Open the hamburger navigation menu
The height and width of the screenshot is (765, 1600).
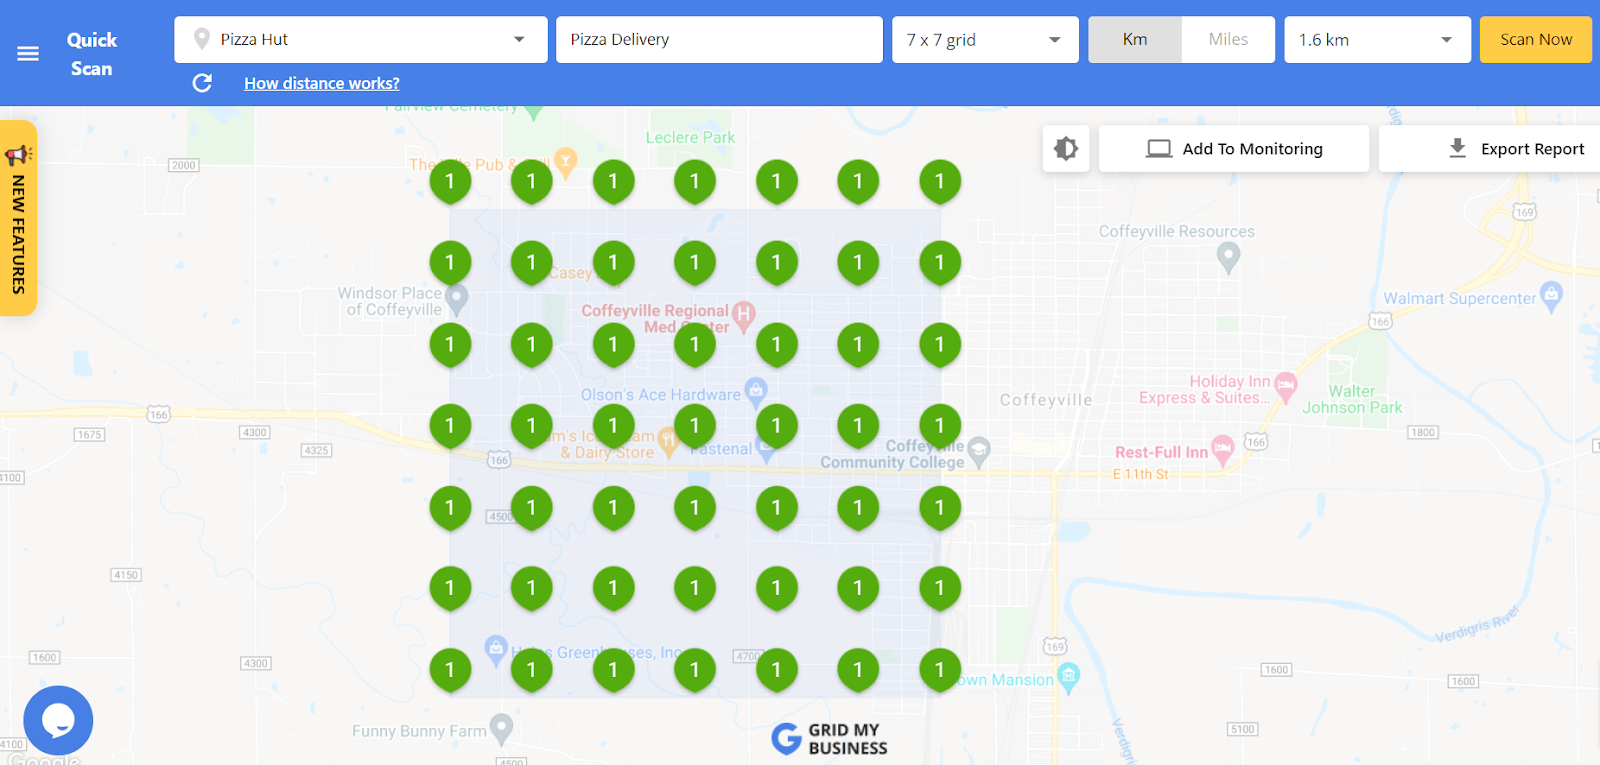28,53
